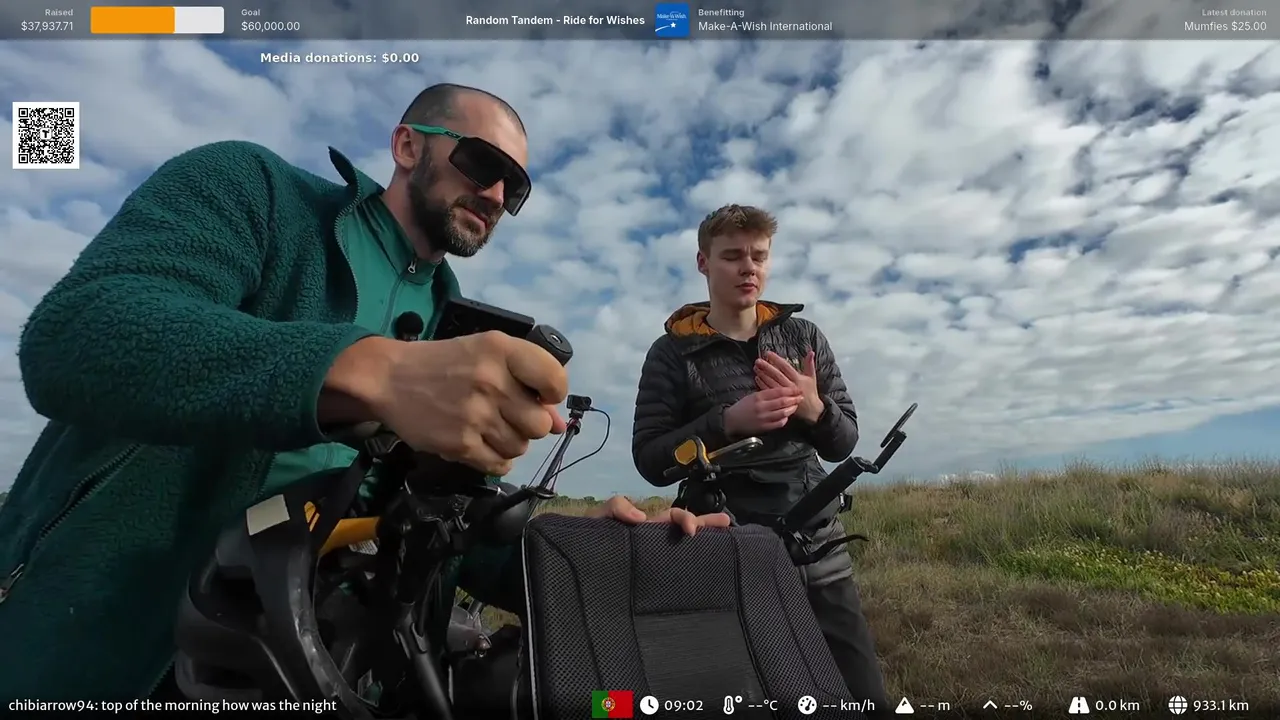
Task: Click the Random Tandem - Ride for Wishes title
Action: [x=555, y=20]
